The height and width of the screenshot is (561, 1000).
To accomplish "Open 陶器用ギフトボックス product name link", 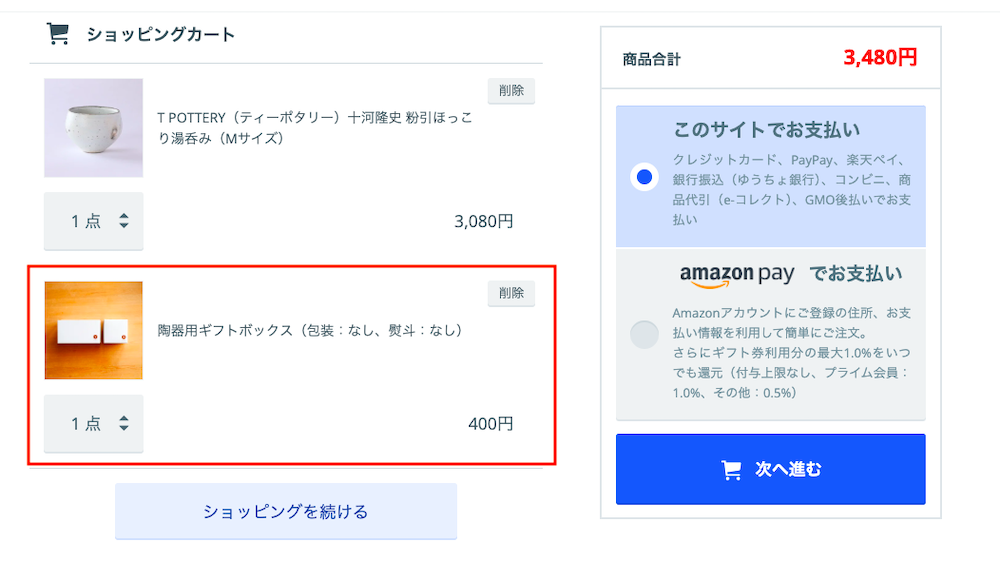I will pyautogui.click(x=310, y=330).
